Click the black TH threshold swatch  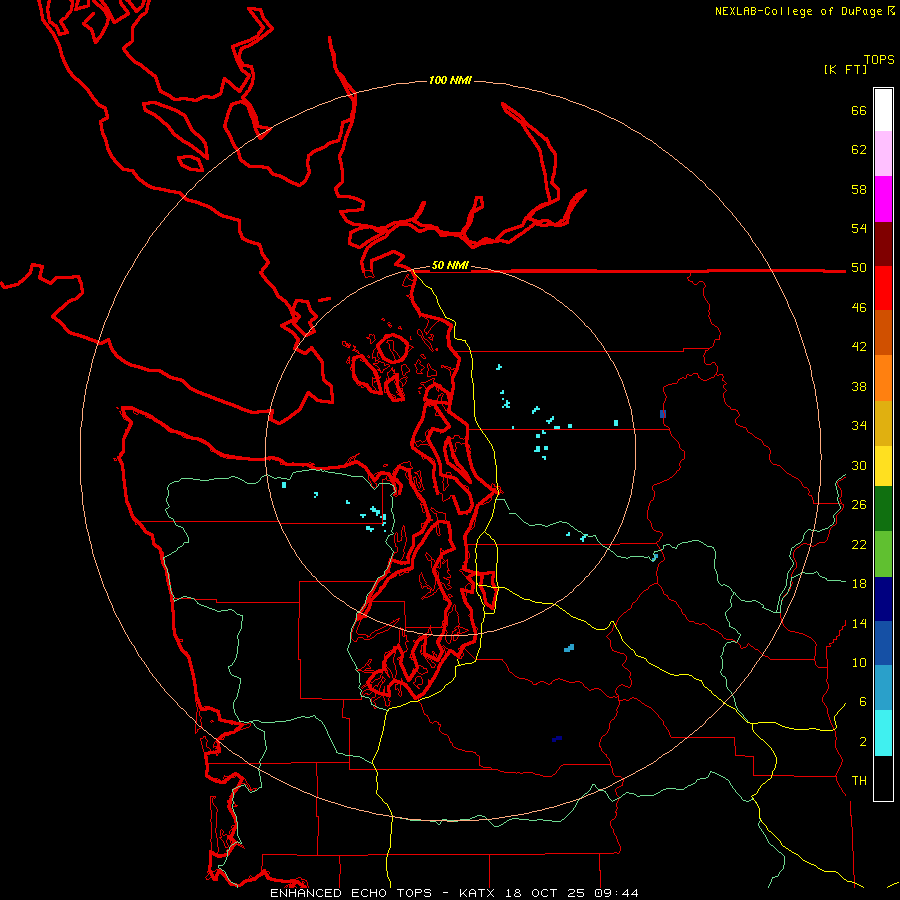(883, 778)
